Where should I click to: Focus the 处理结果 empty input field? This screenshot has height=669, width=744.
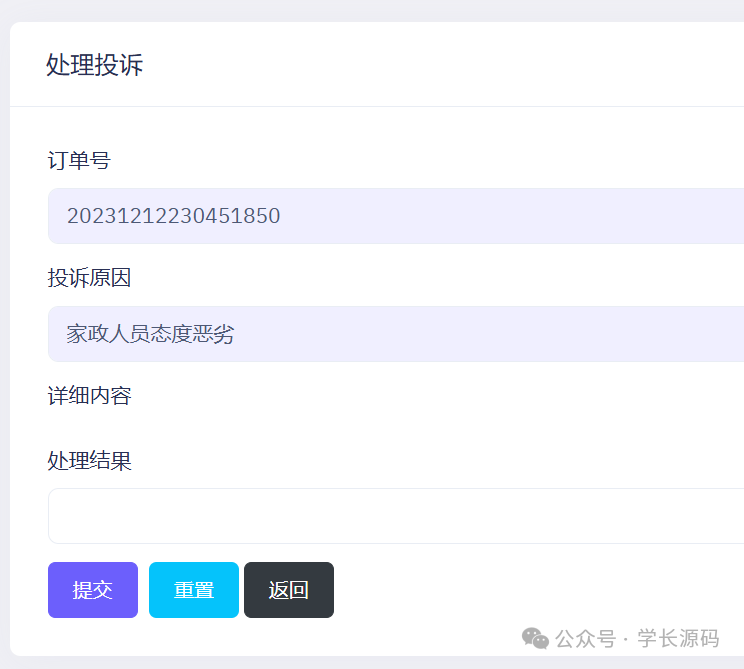(x=396, y=516)
